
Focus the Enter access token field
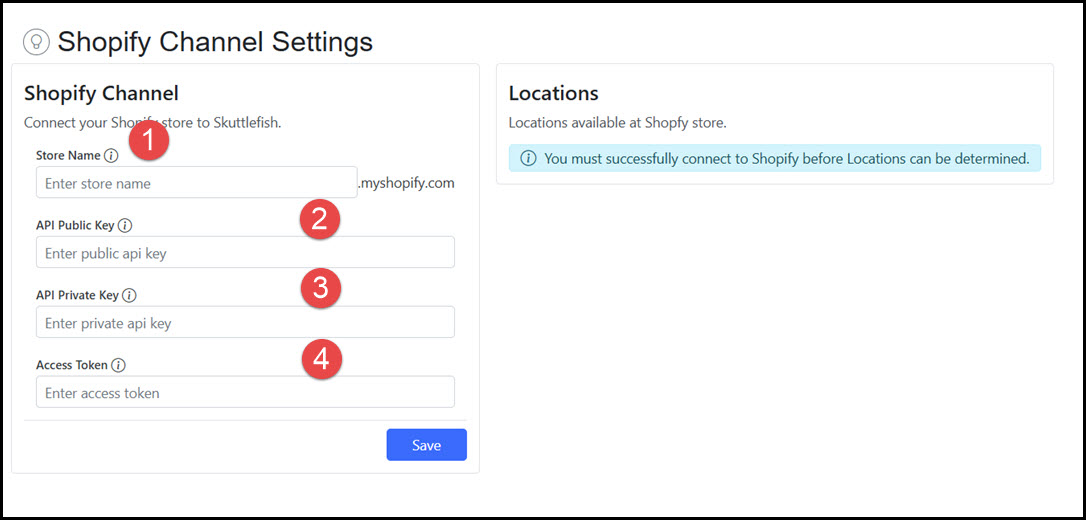click(244, 393)
